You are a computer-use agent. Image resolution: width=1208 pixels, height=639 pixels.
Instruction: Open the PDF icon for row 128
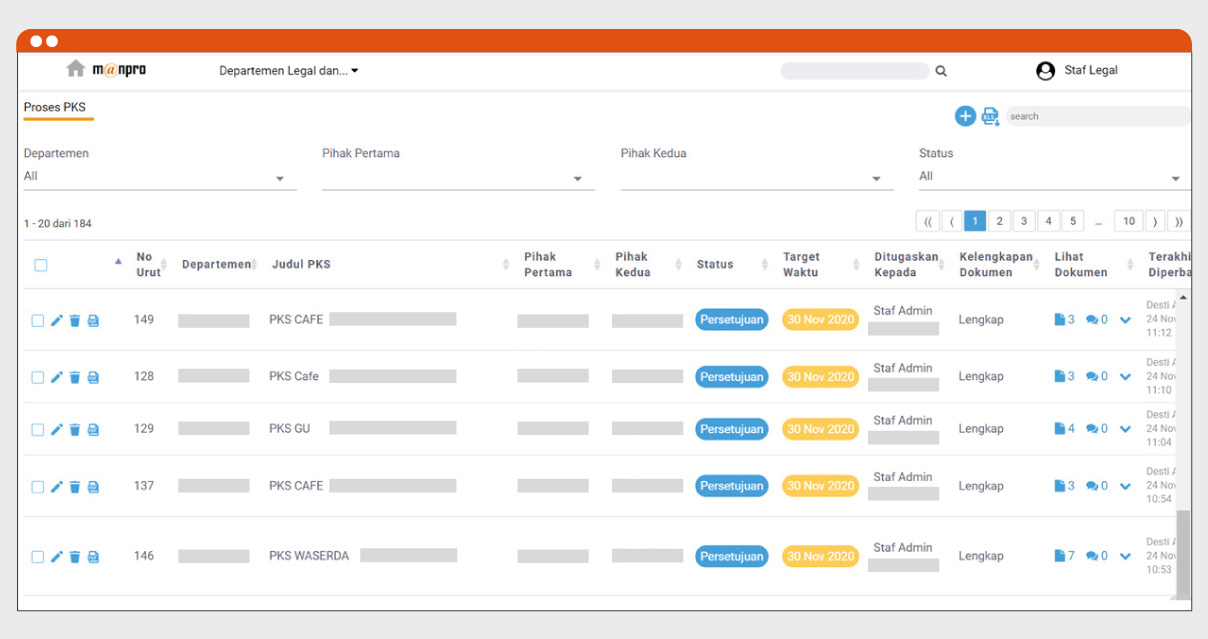point(93,377)
